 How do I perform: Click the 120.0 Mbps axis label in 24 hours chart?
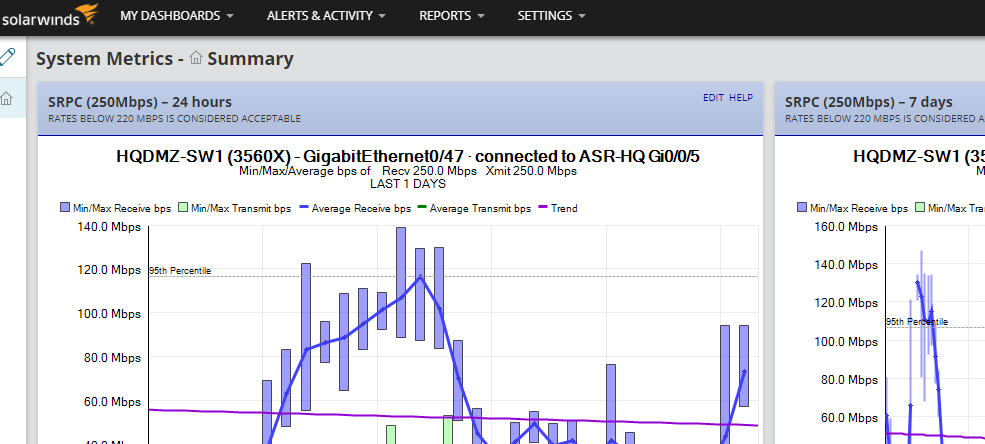[109, 270]
